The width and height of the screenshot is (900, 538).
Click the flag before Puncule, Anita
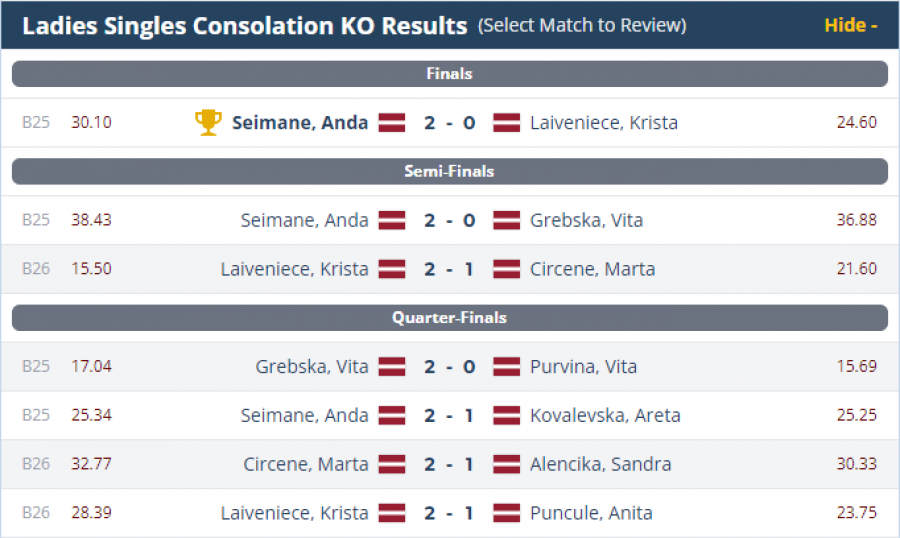[507, 513]
